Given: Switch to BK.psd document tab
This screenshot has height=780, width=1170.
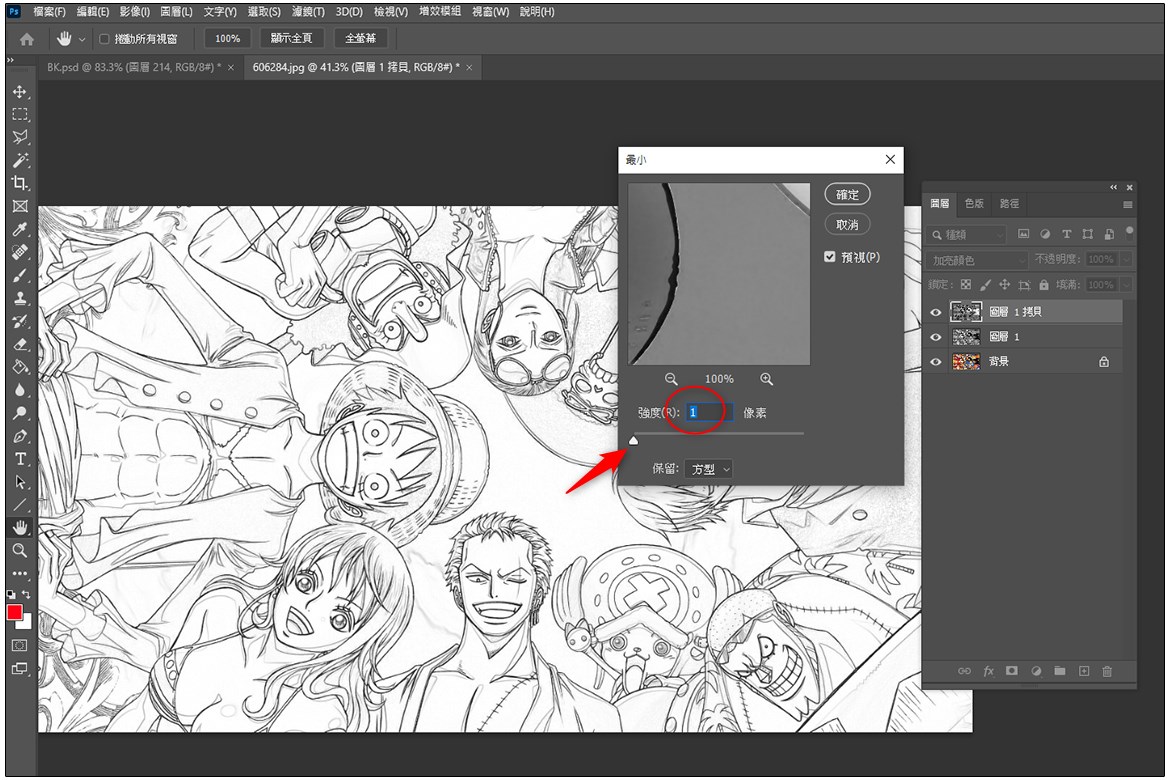Looking at the screenshot, I should (134, 67).
